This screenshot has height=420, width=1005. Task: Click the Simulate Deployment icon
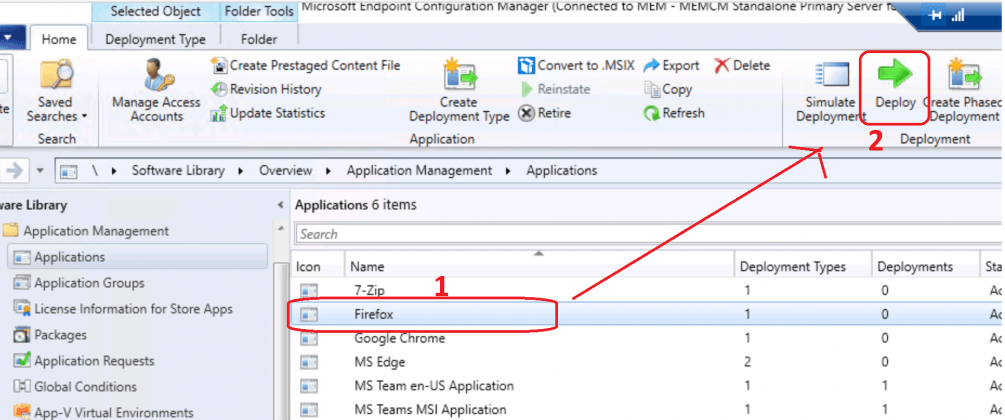pyautogui.click(x=831, y=76)
